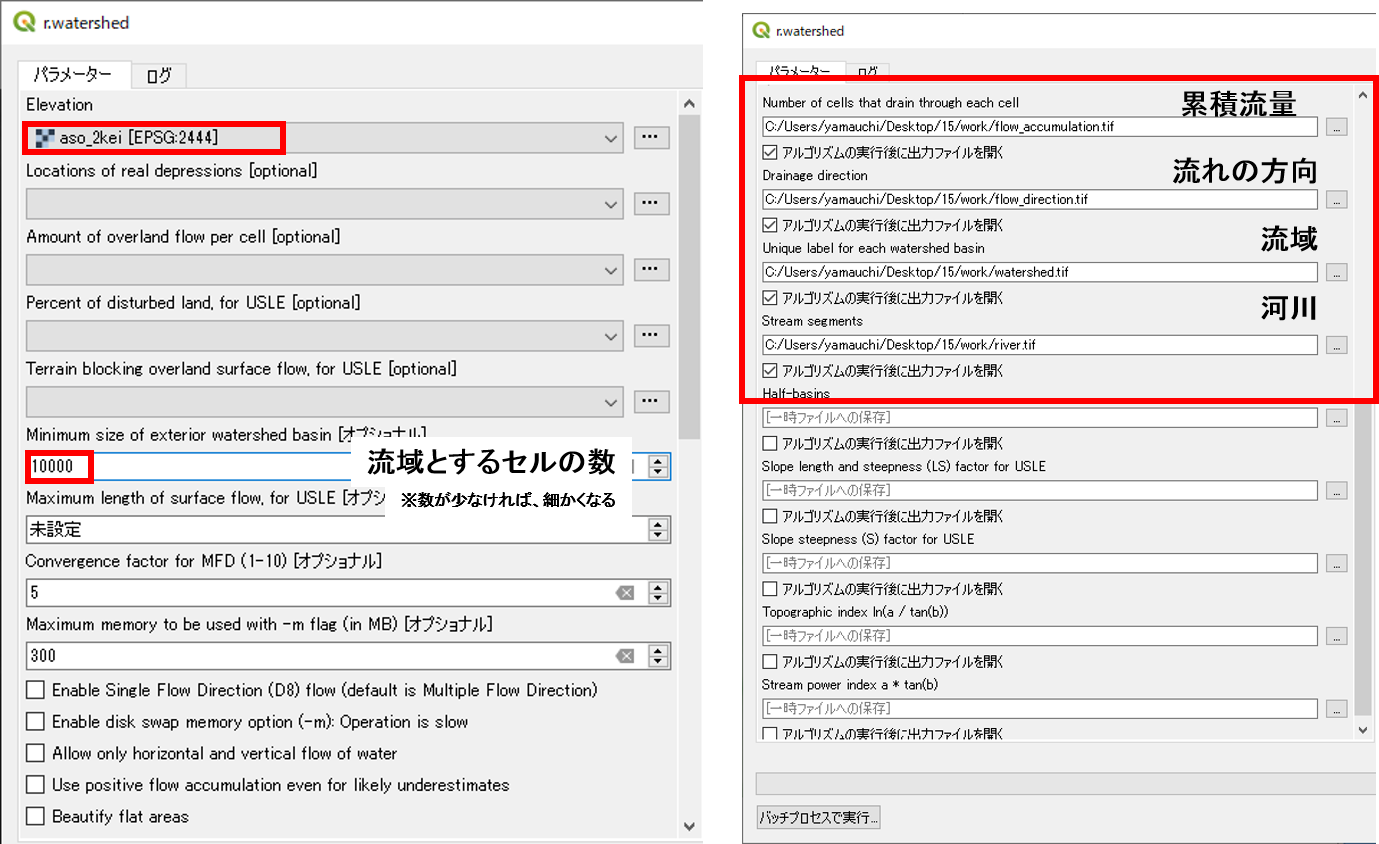Click spinner arrows of Maximum memory field
Screen dimensions: 1379x844
658,655
